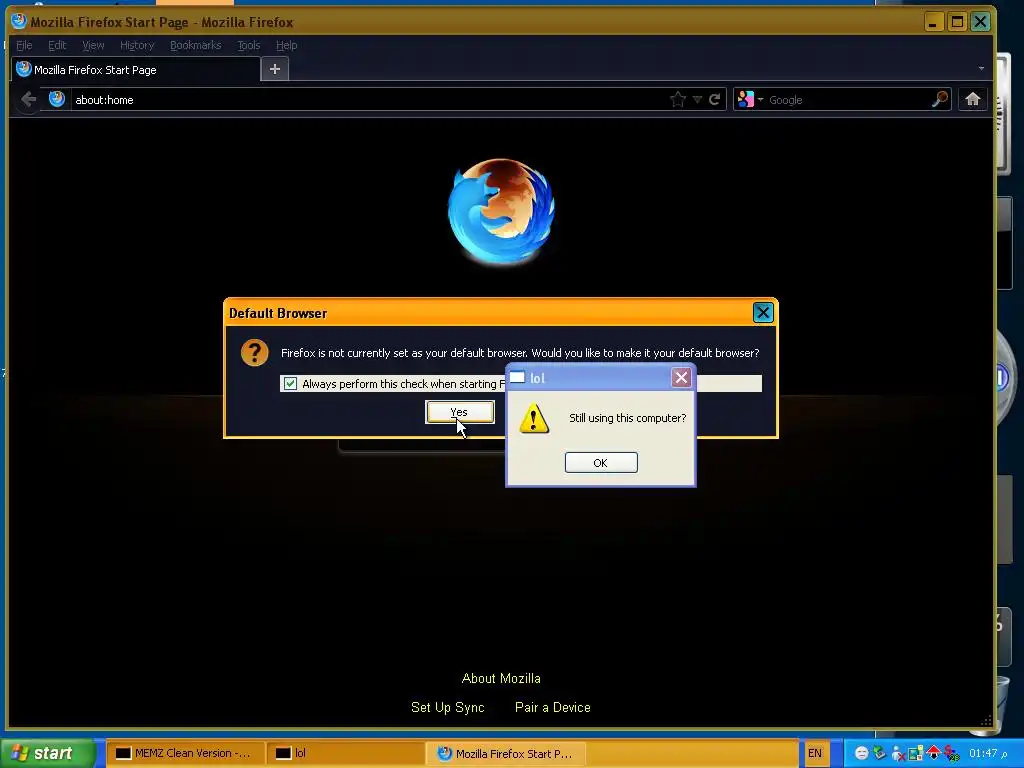Bookmark this page with the star icon
1024x768 pixels.
[678, 99]
